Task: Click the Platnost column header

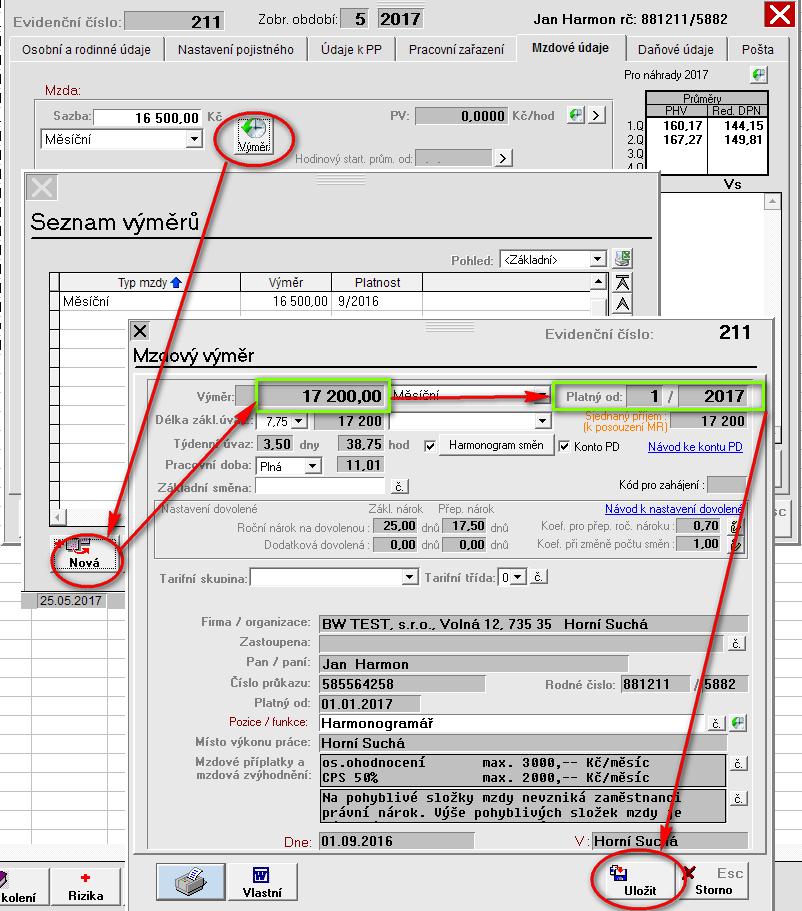Action: (377, 282)
